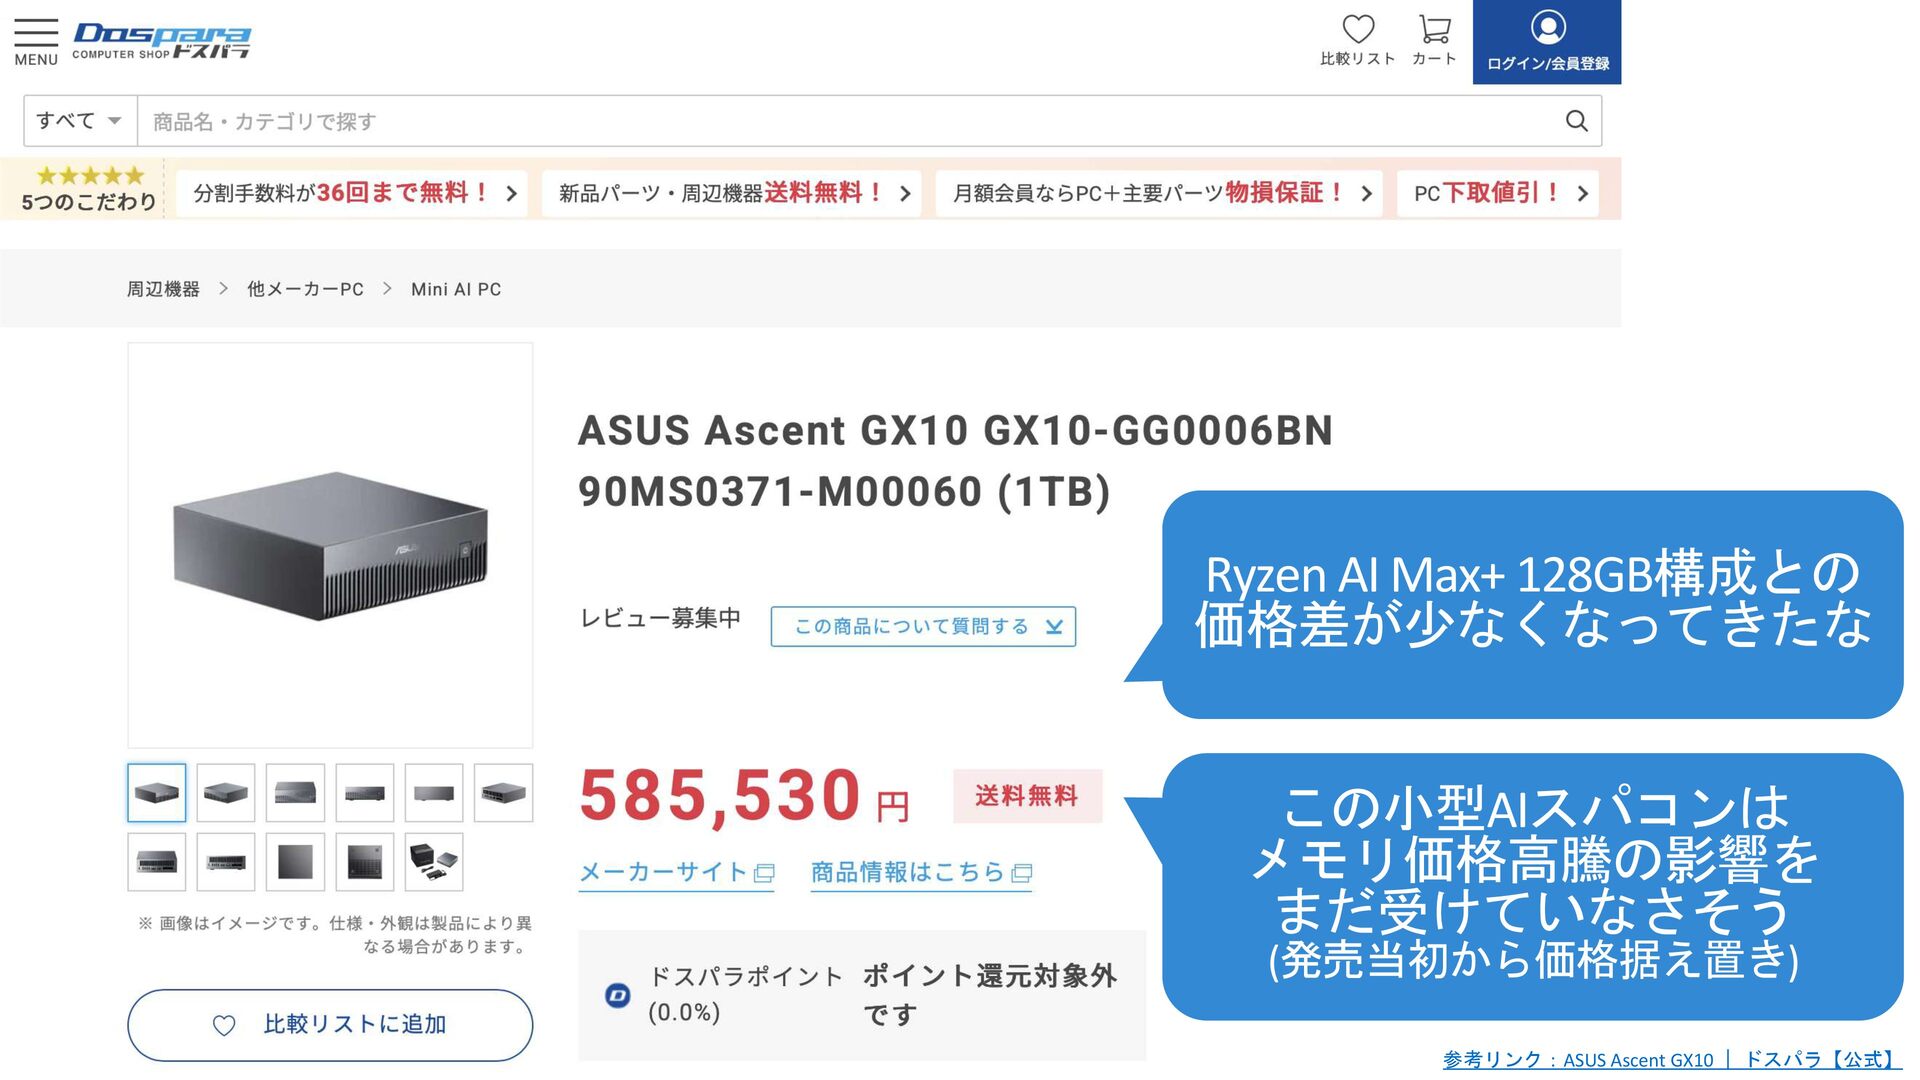Click the product name search field
Screen dimensions: 1920x1080
click(850, 121)
